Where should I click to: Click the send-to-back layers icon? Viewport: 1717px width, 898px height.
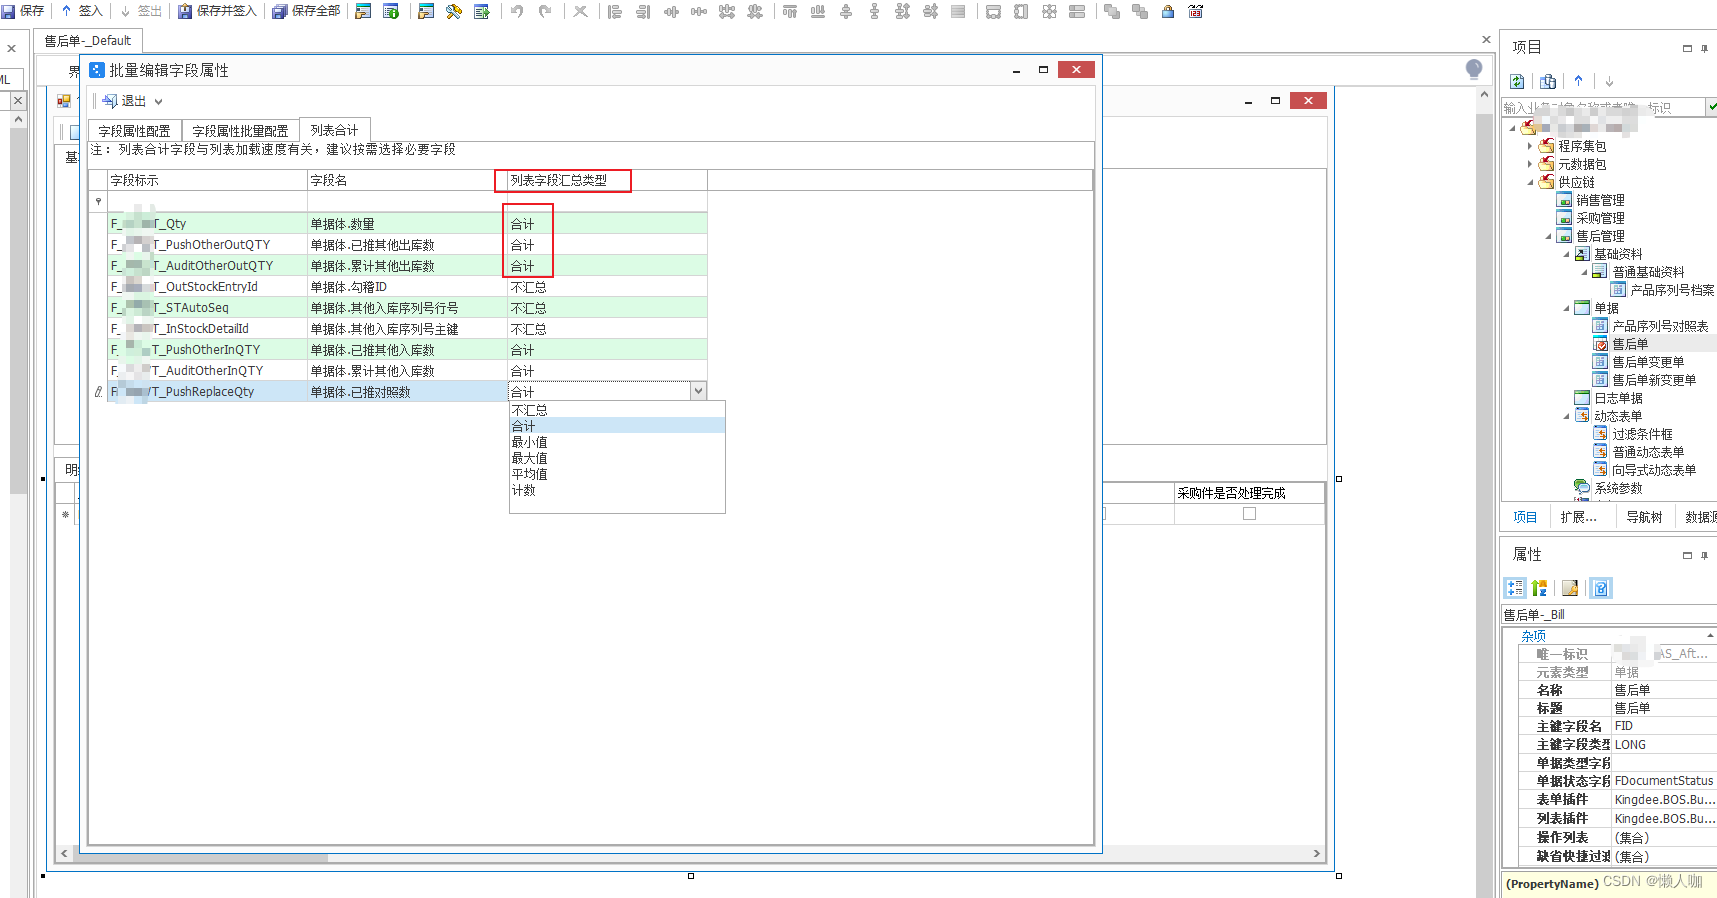(x=1140, y=11)
